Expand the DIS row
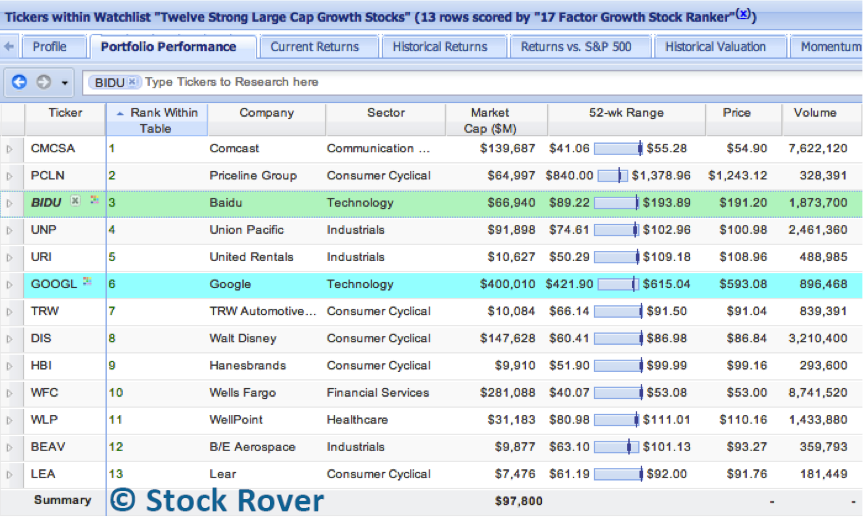Viewport: 863px width, 517px height. click(x=9, y=339)
